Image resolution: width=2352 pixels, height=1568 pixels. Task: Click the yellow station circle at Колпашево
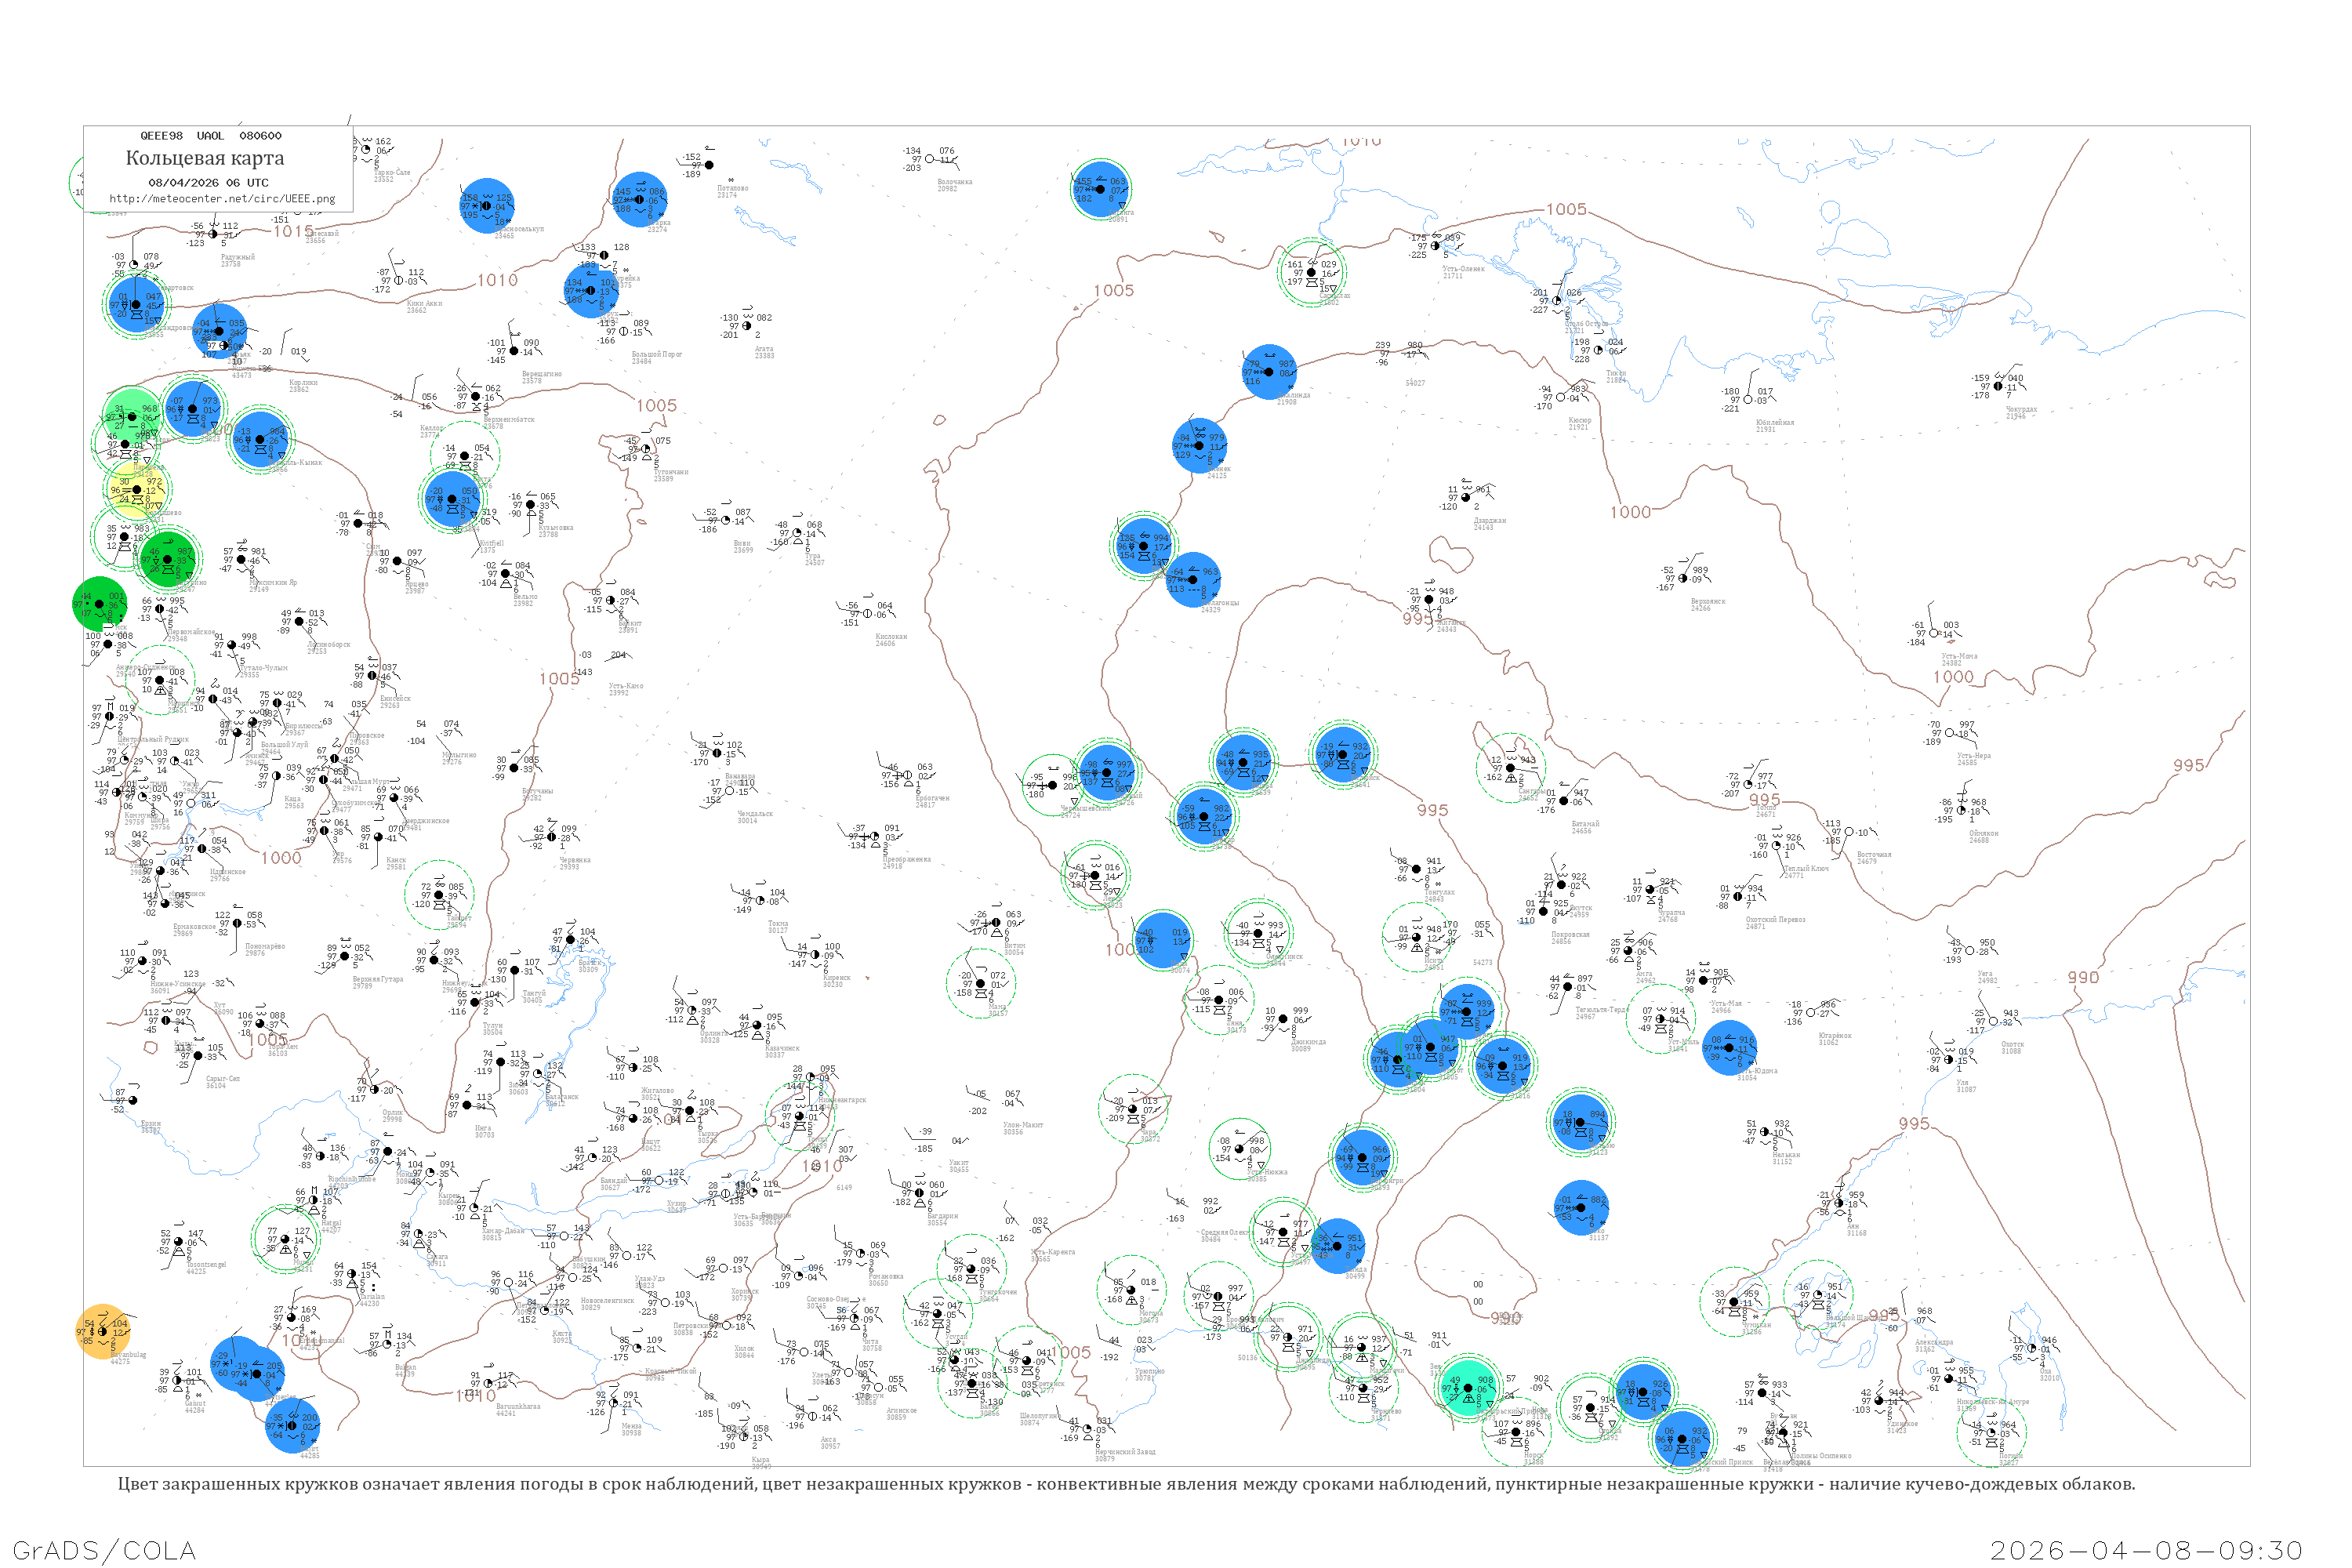tap(137, 490)
